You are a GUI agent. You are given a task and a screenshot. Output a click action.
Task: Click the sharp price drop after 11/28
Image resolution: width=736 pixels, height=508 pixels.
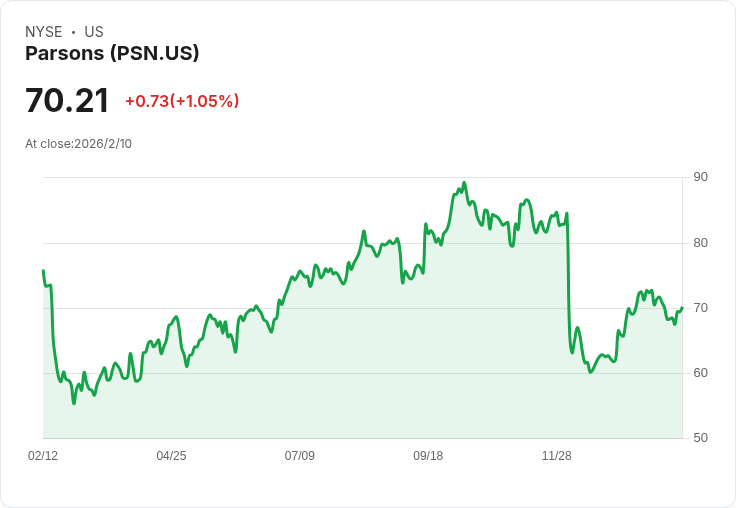coord(568,282)
